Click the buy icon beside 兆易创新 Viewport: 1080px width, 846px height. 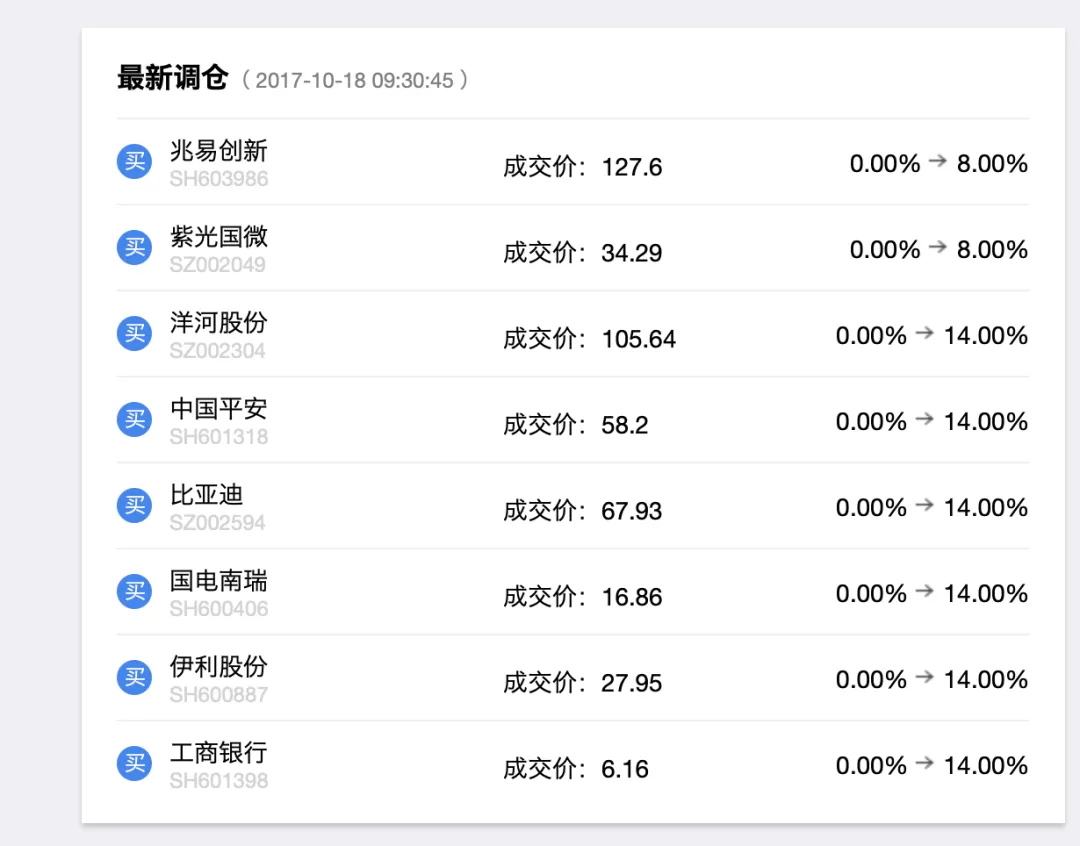pos(134,161)
